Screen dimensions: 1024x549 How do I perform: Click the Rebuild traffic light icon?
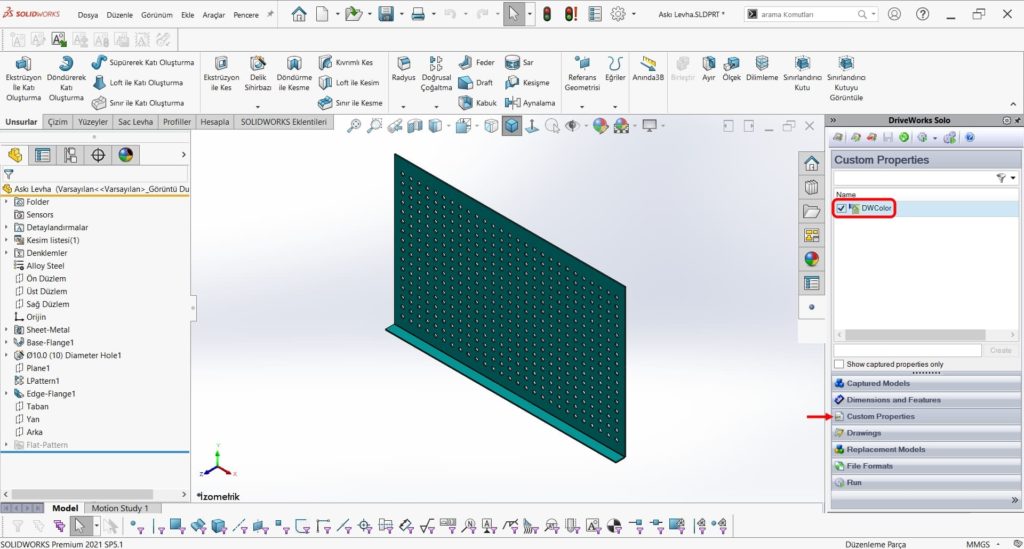(x=547, y=14)
